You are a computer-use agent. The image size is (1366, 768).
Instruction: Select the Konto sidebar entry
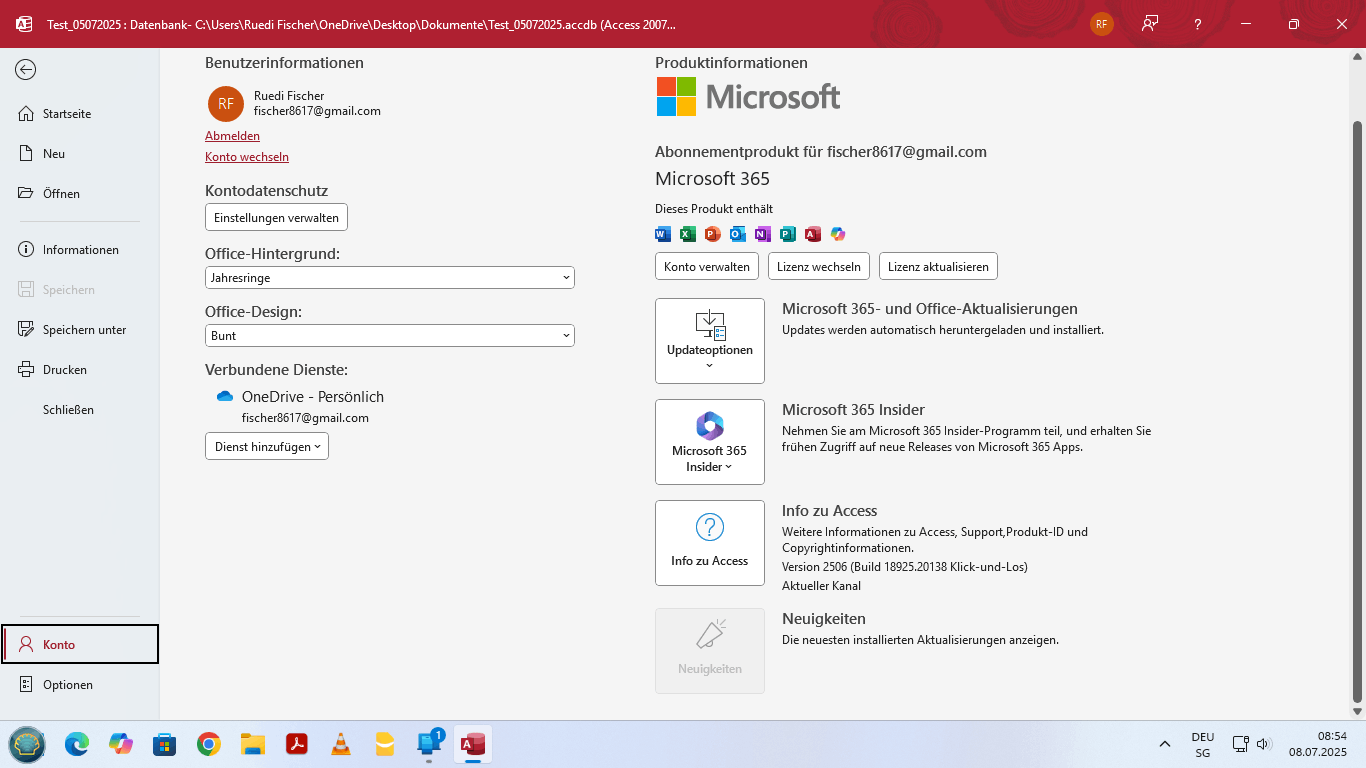80,644
